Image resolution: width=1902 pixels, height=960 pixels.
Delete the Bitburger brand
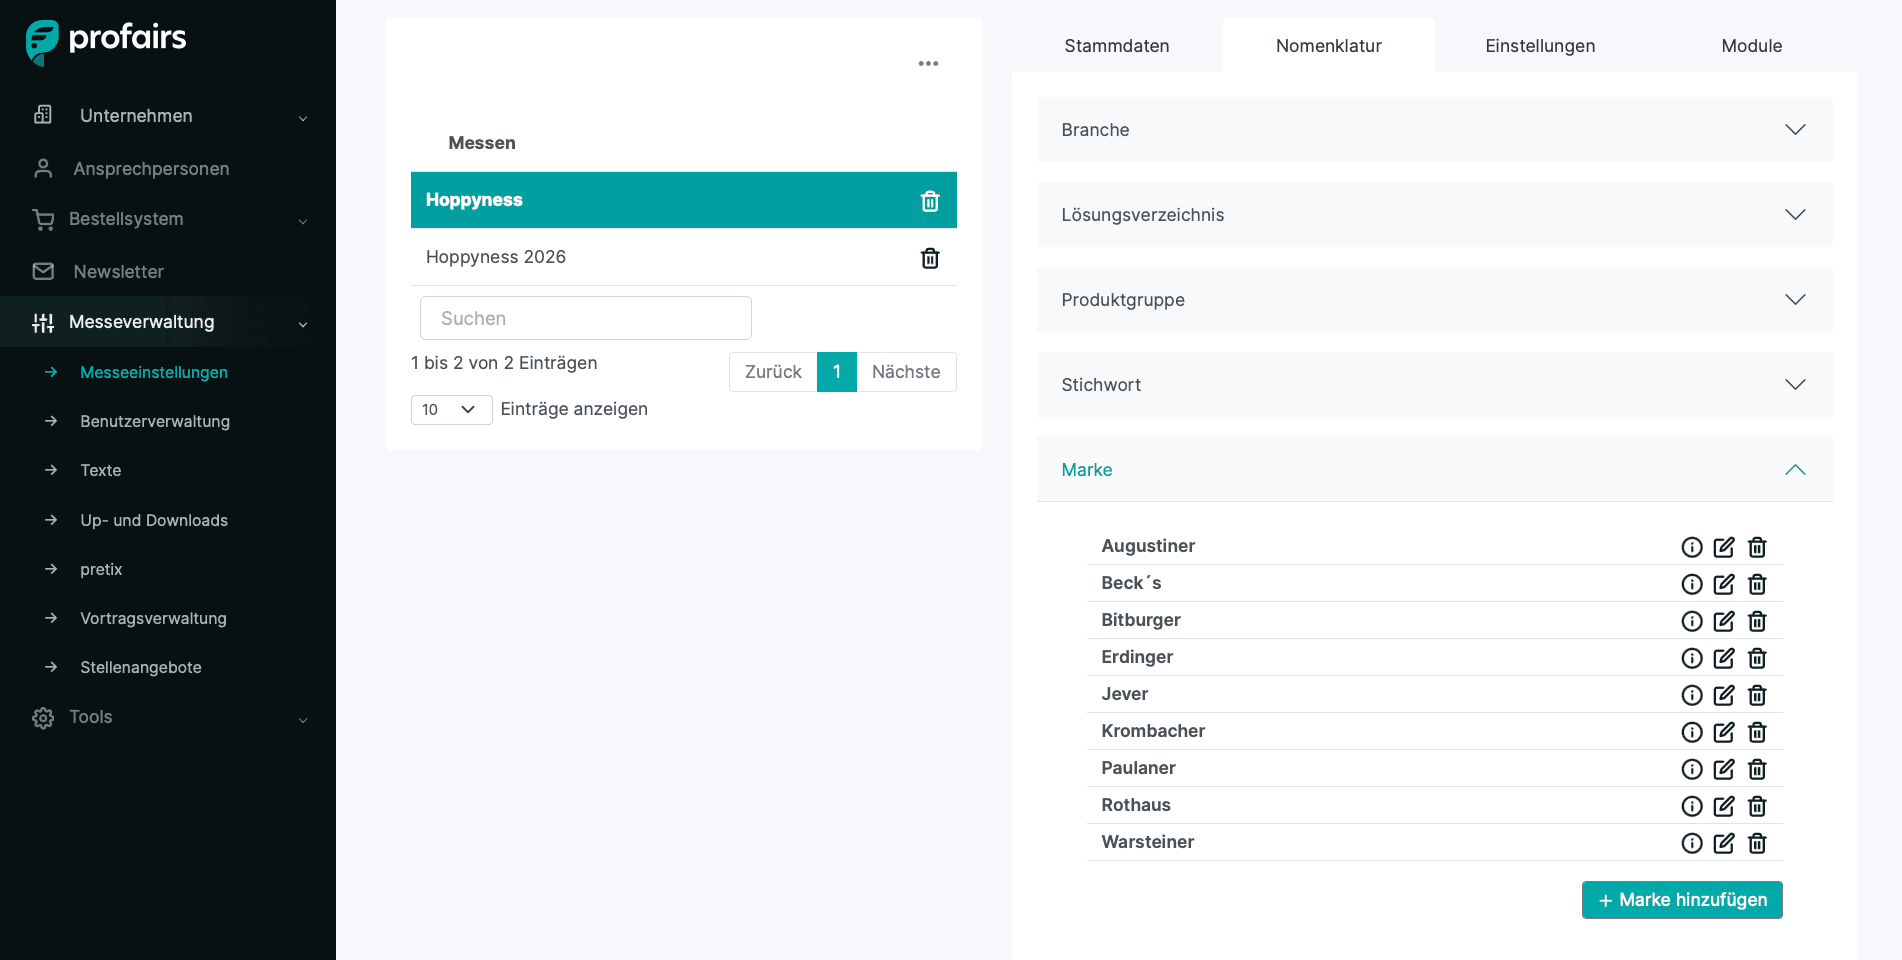pyautogui.click(x=1757, y=621)
